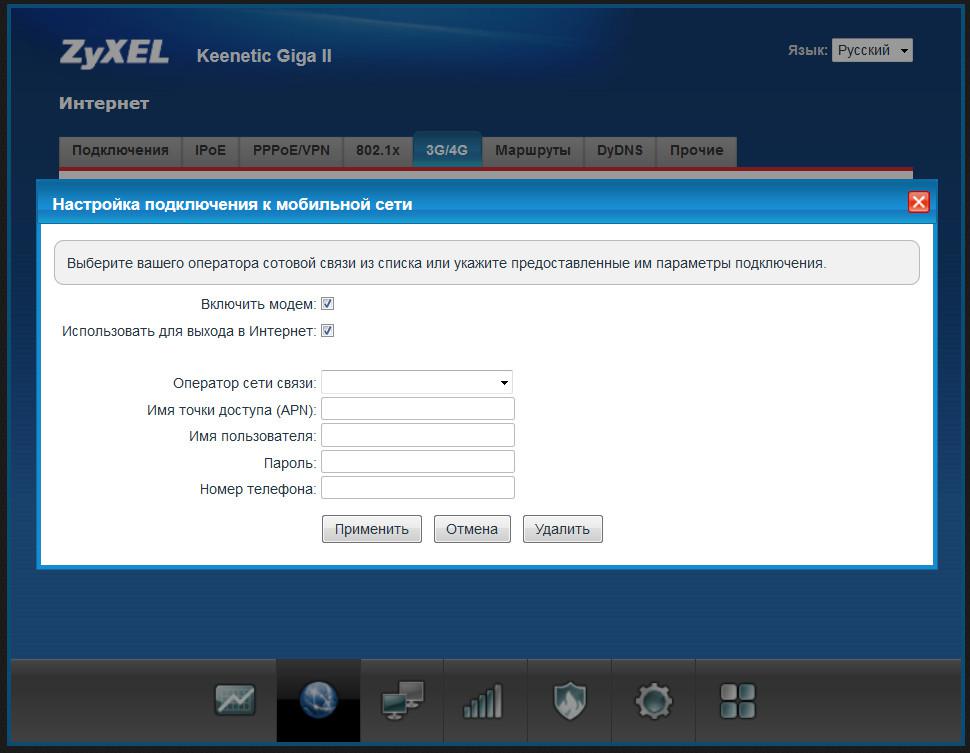970x753 pixels.
Task: Close the mobile network setup dialog
Action: (918, 203)
